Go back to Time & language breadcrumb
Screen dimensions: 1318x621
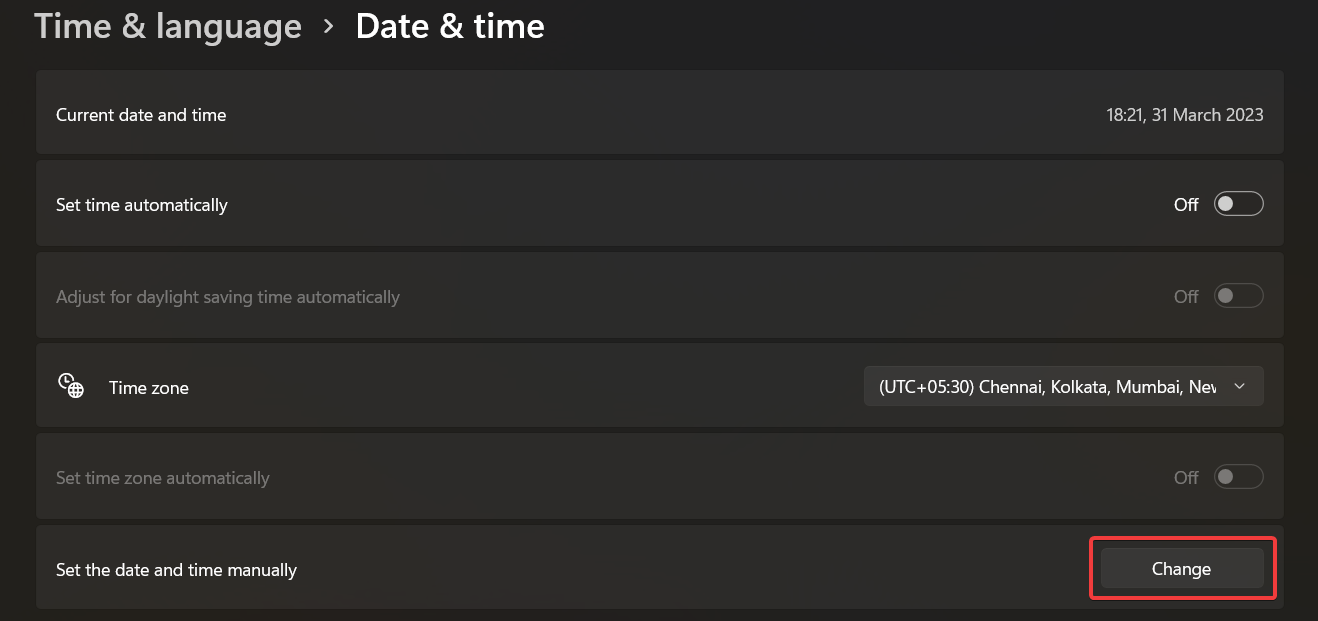click(168, 26)
